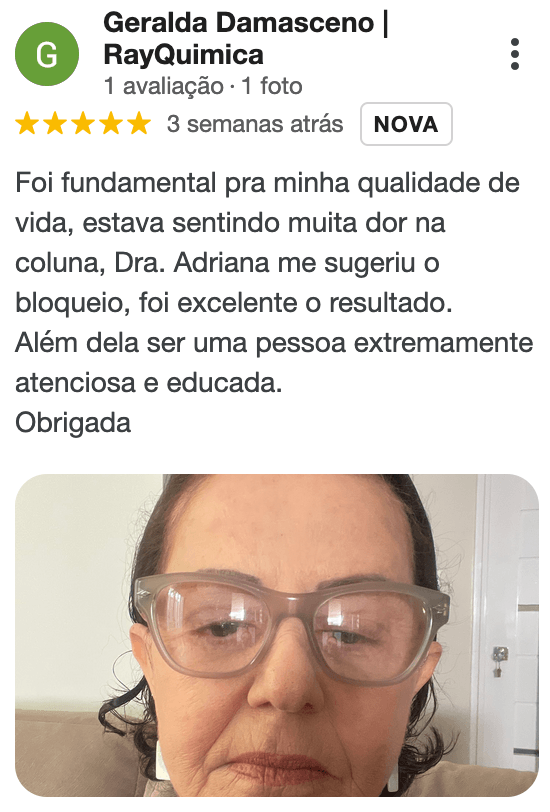The height and width of the screenshot is (812, 550).
Task: Click the fourth yellow rating star
Action: click(111, 124)
